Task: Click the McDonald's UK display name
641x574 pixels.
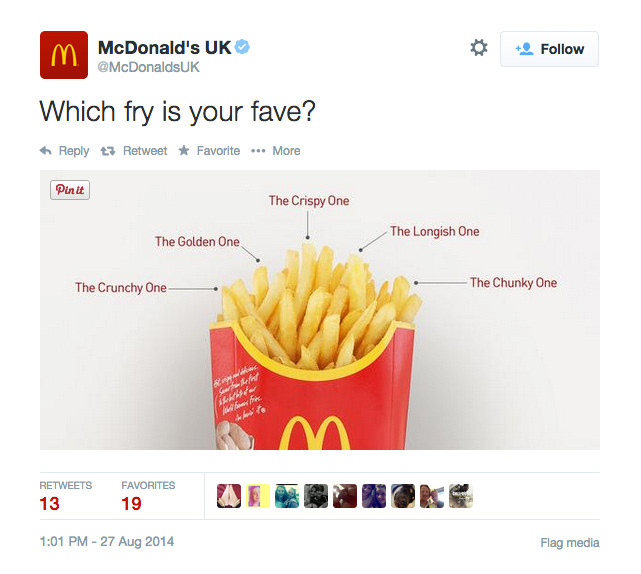Action: pos(165,47)
